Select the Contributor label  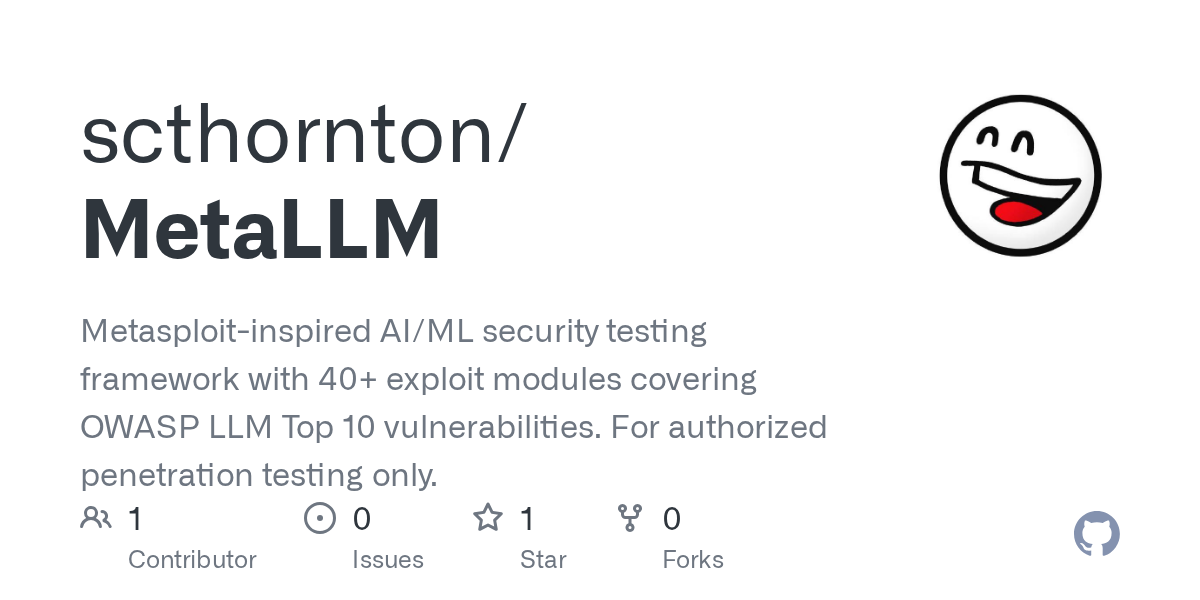(x=192, y=560)
